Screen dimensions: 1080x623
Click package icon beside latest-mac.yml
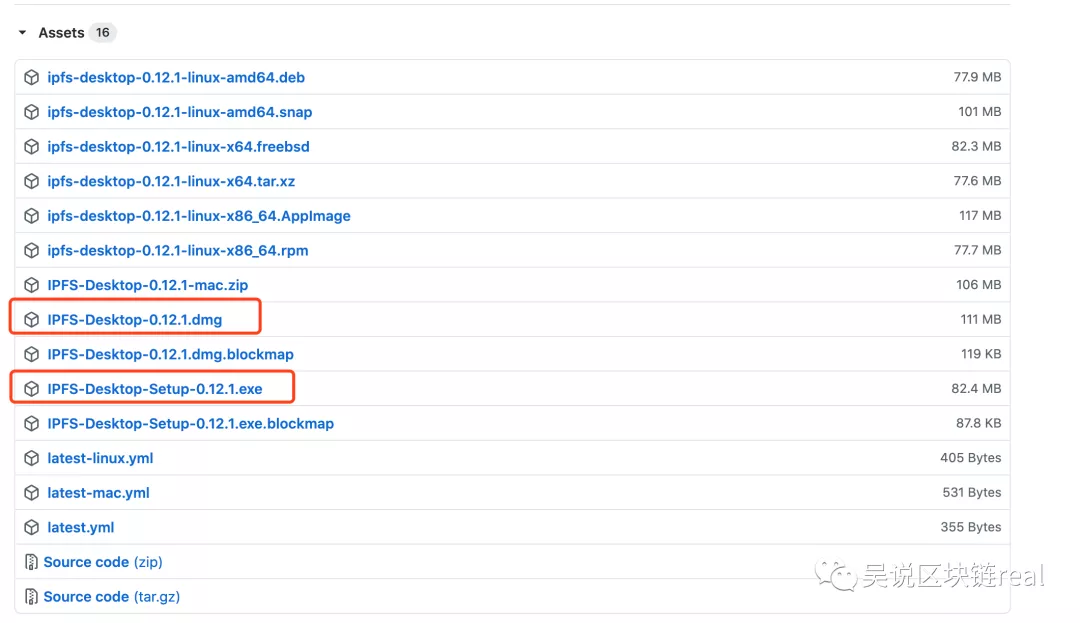(x=32, y=493)
